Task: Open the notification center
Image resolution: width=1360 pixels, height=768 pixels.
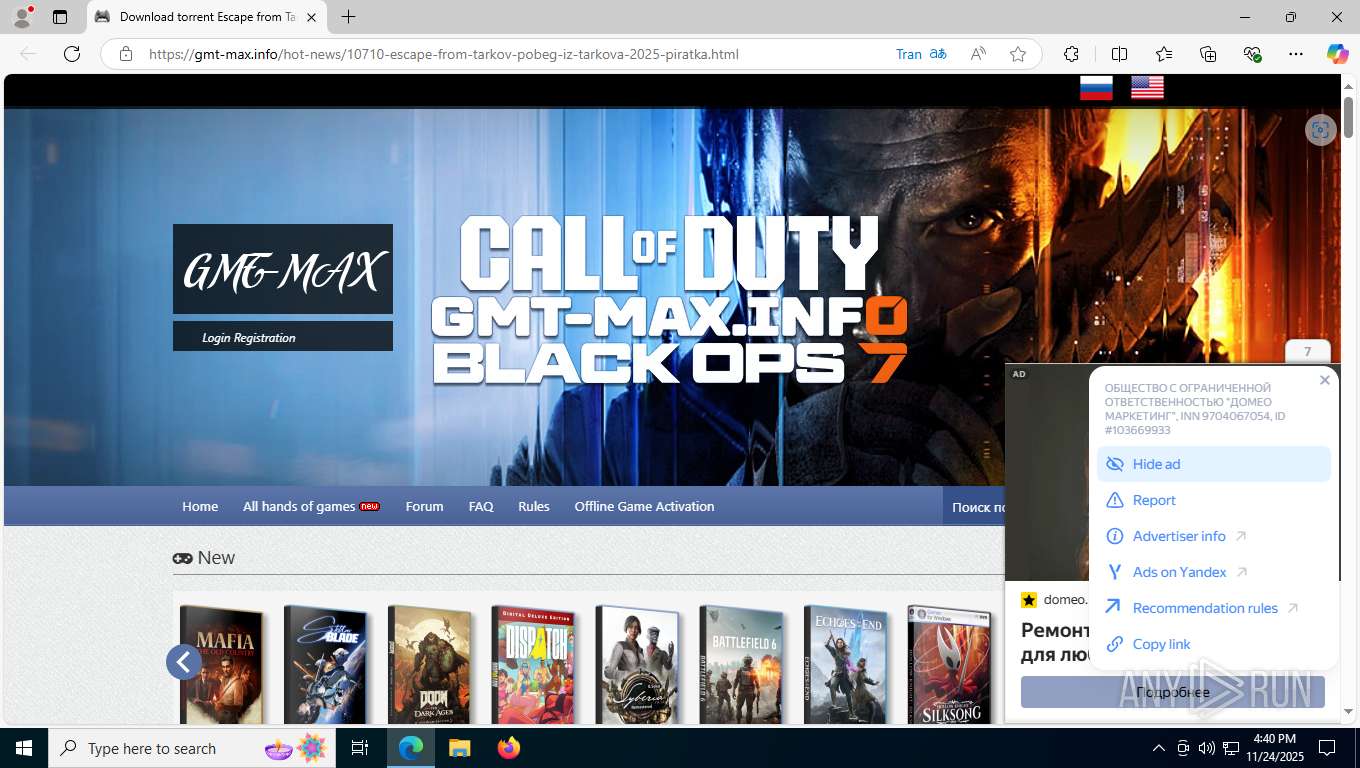Action: click(x=1327, y=748)
